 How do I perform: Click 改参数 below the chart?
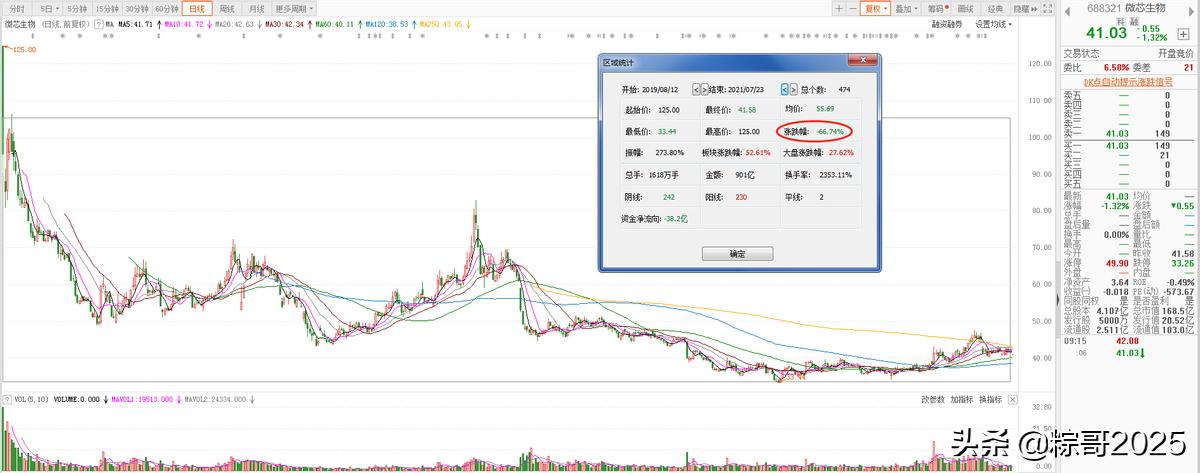932,399
